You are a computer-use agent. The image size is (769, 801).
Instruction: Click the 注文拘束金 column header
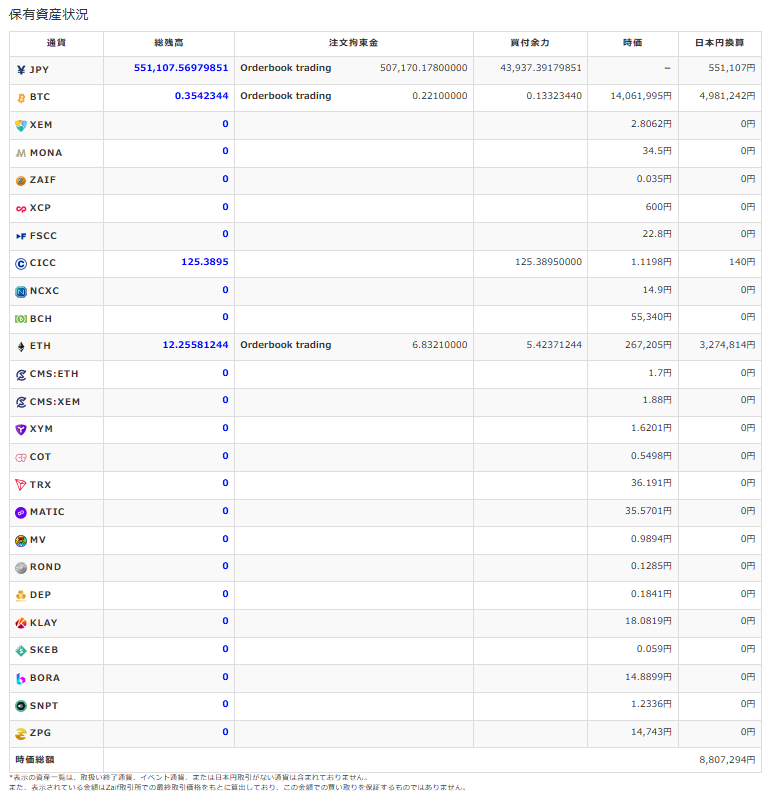click(354, 43)
